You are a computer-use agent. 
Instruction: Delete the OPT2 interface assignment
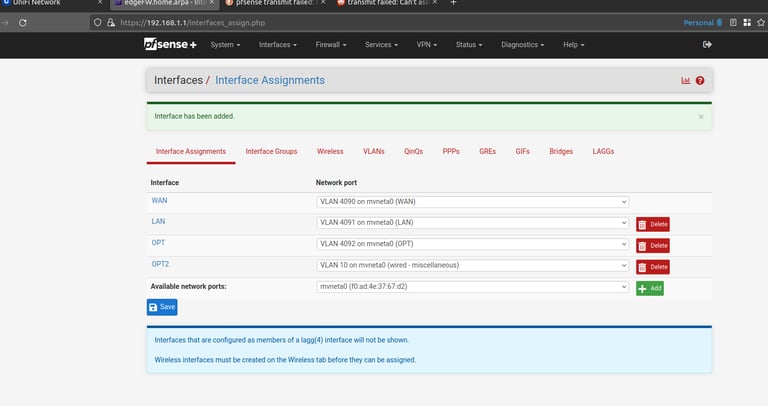[x=653, y=267]
